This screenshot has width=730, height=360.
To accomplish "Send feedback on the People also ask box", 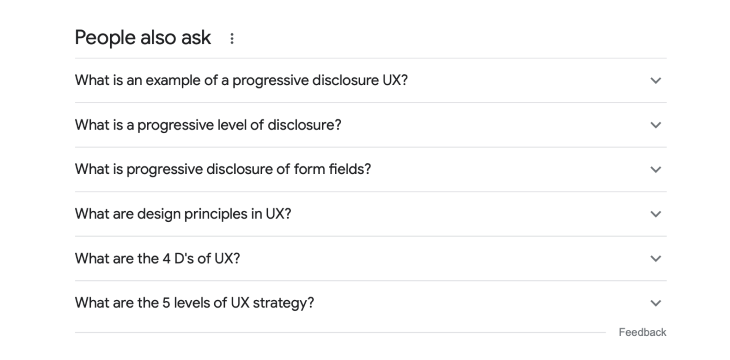I will (x=642, y=333).
